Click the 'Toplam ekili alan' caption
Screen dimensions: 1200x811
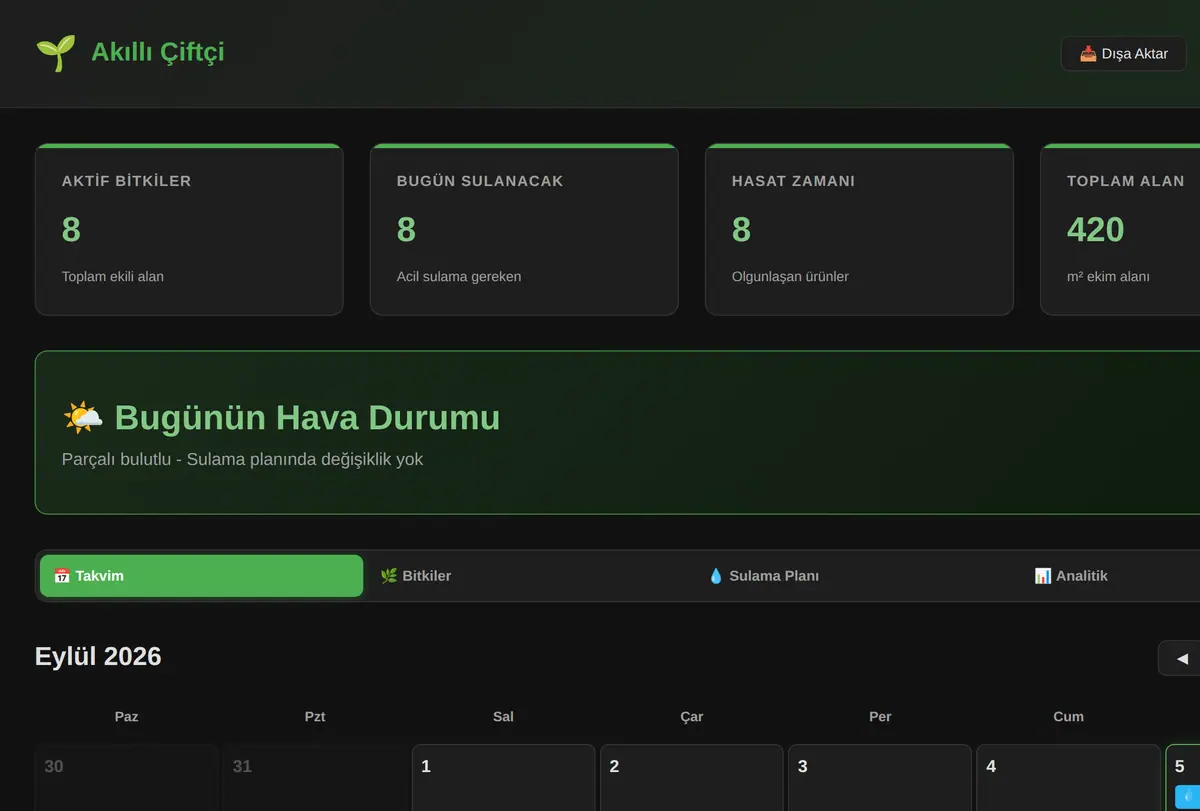[113, 277]
